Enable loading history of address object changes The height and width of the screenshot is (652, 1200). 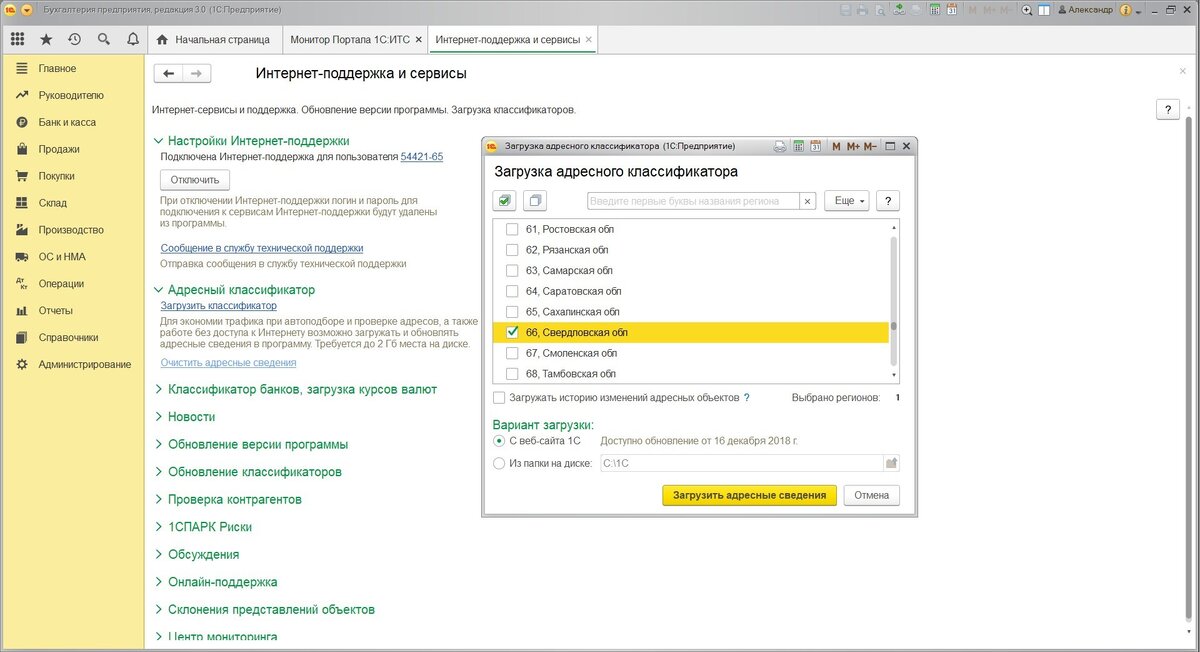[499, 398]
